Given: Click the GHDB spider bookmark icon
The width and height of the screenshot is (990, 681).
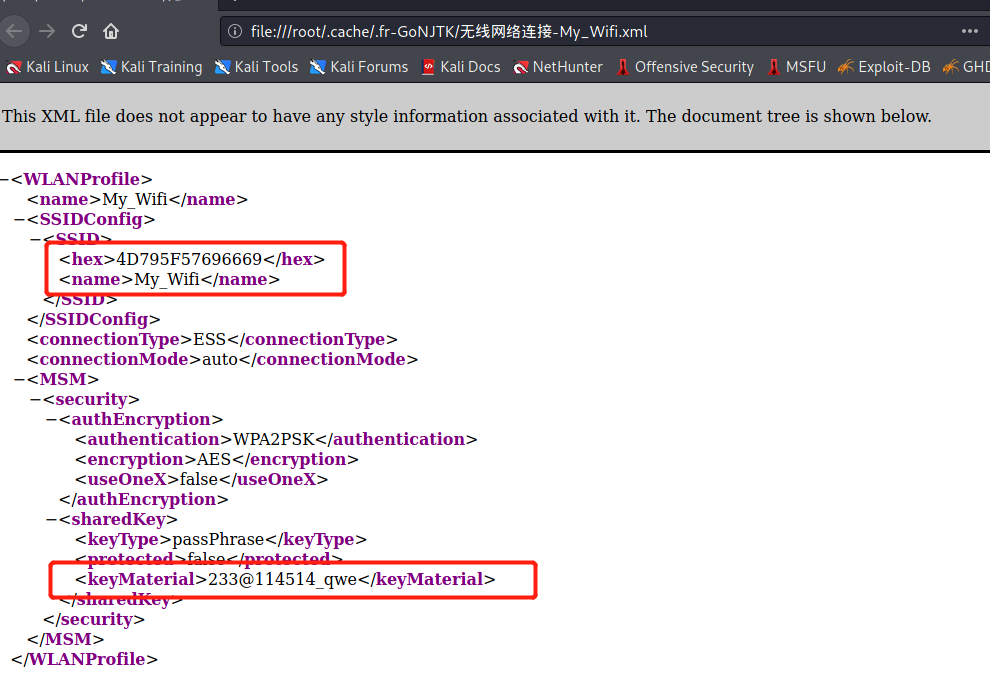Looking at the screenshot, I should tap(950, 67).
